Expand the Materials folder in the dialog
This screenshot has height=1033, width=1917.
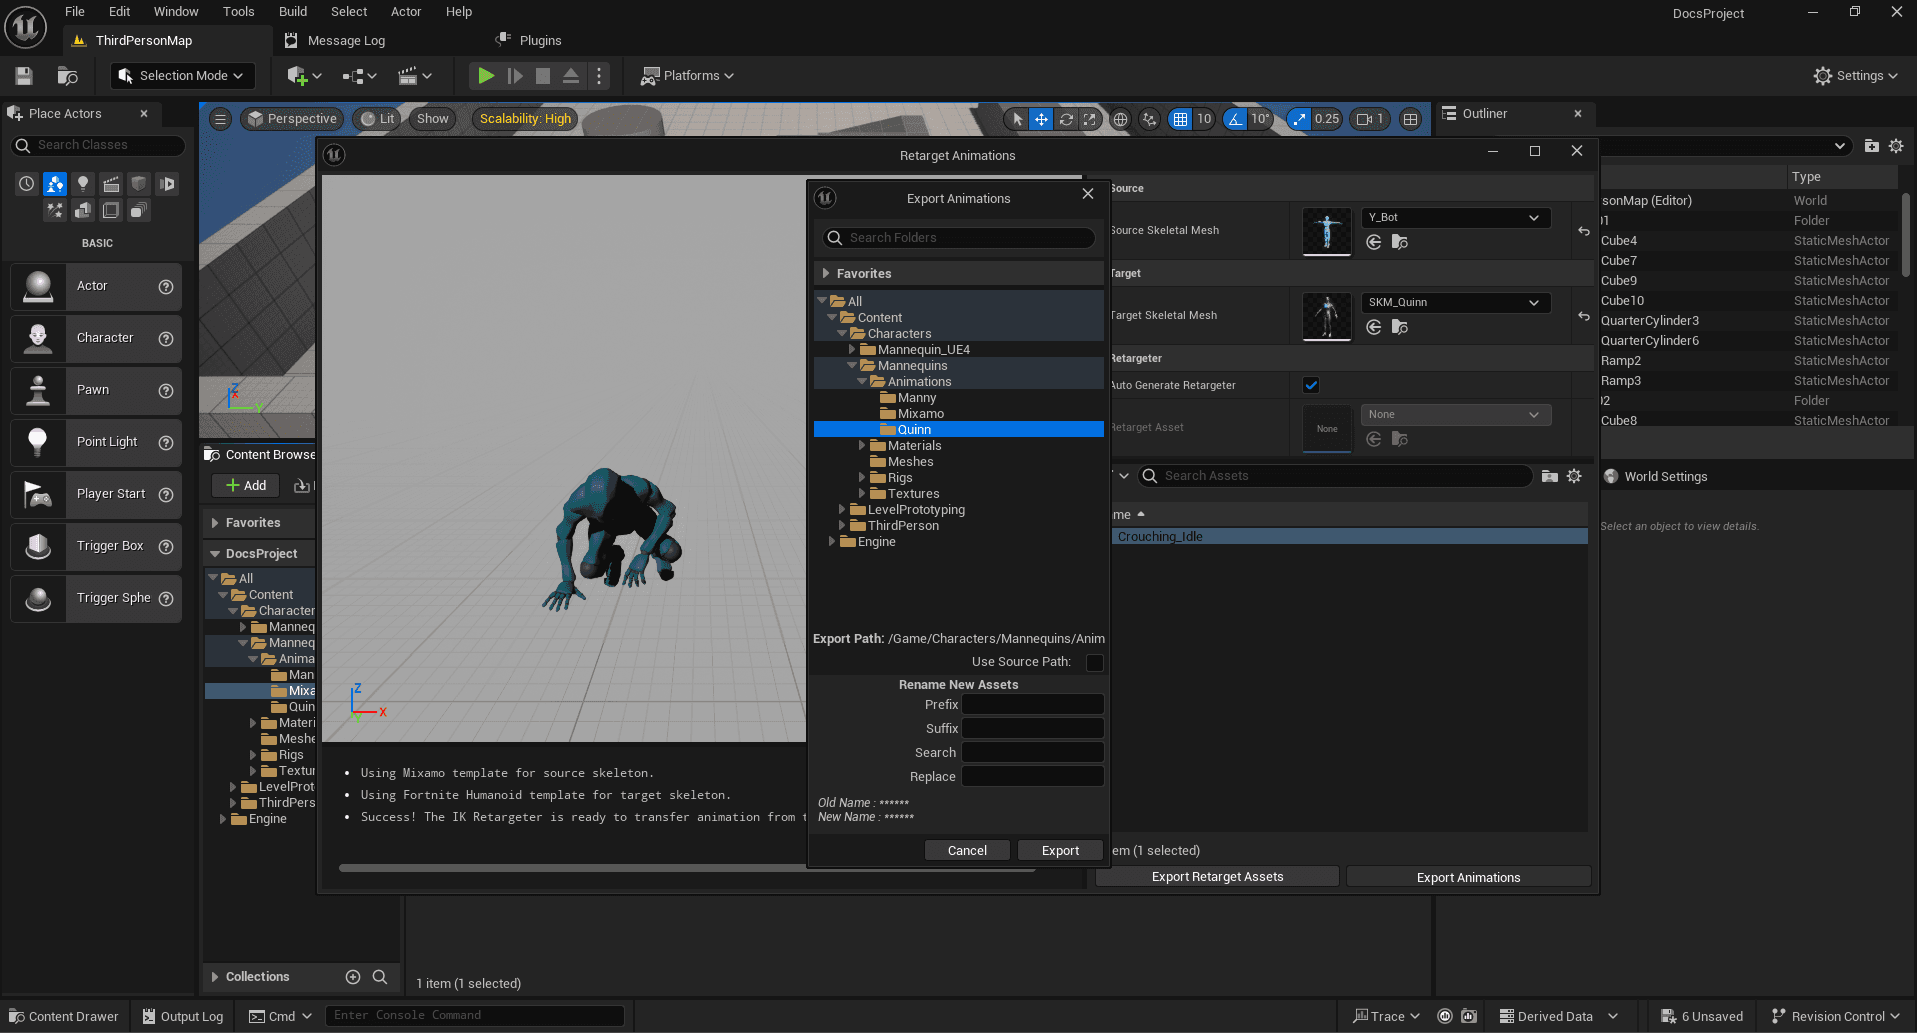862,446
